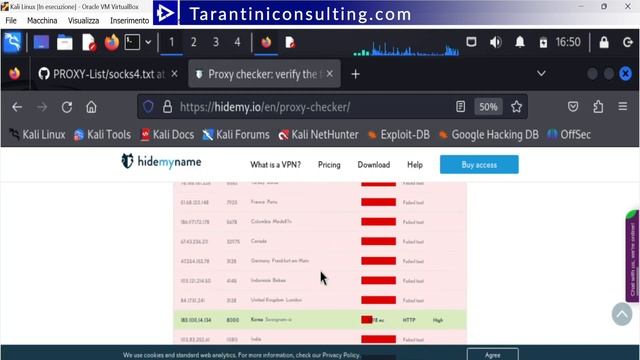Click the scroll-to-top arrow button
The height and width of the screenshot is (360, 640).
pos(622,314)
